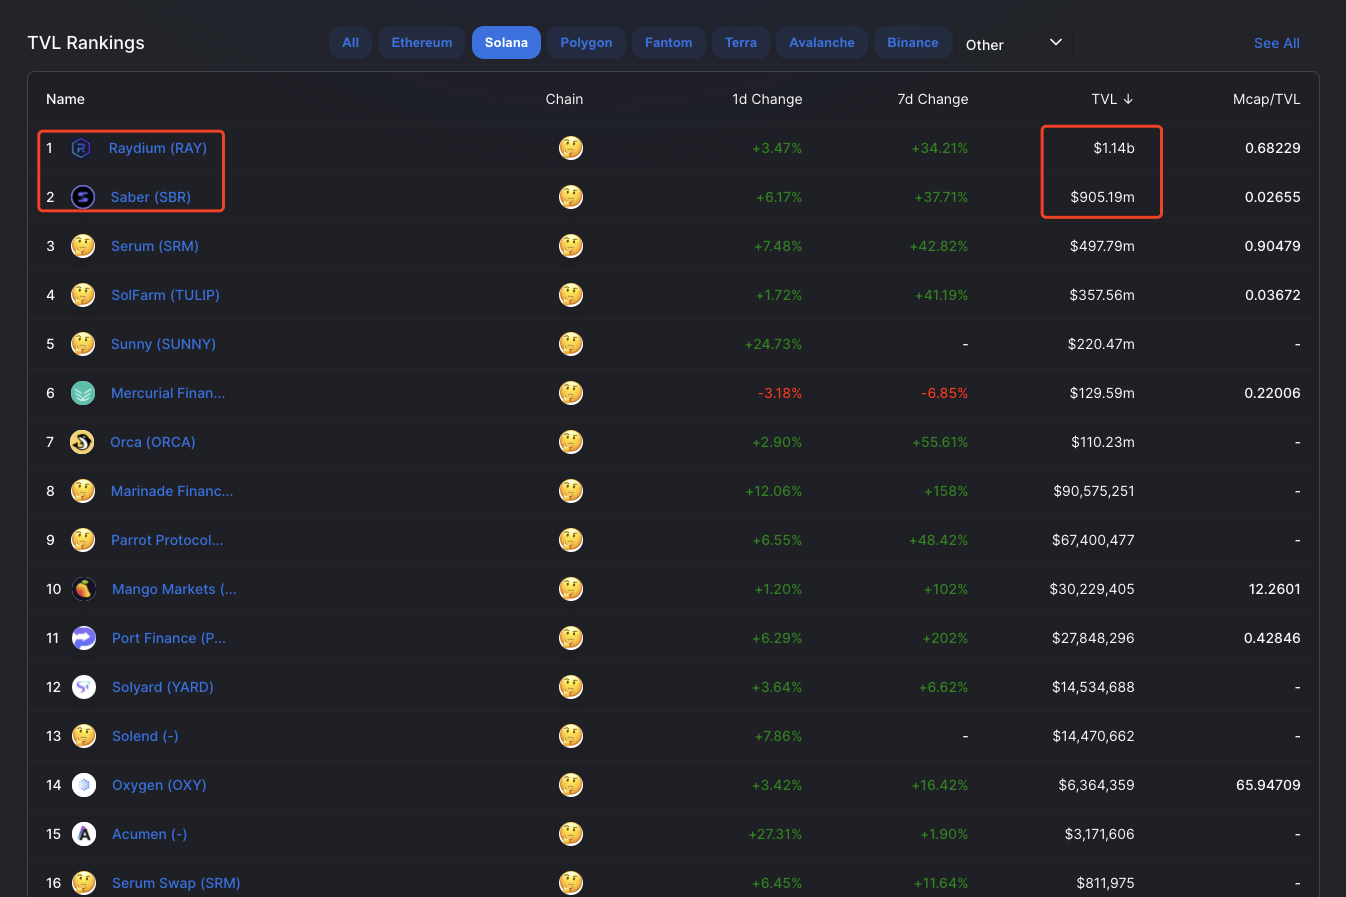Click the Mango Markets logo icon
This screenshot has height=897, width=1346.
[84, 589]
